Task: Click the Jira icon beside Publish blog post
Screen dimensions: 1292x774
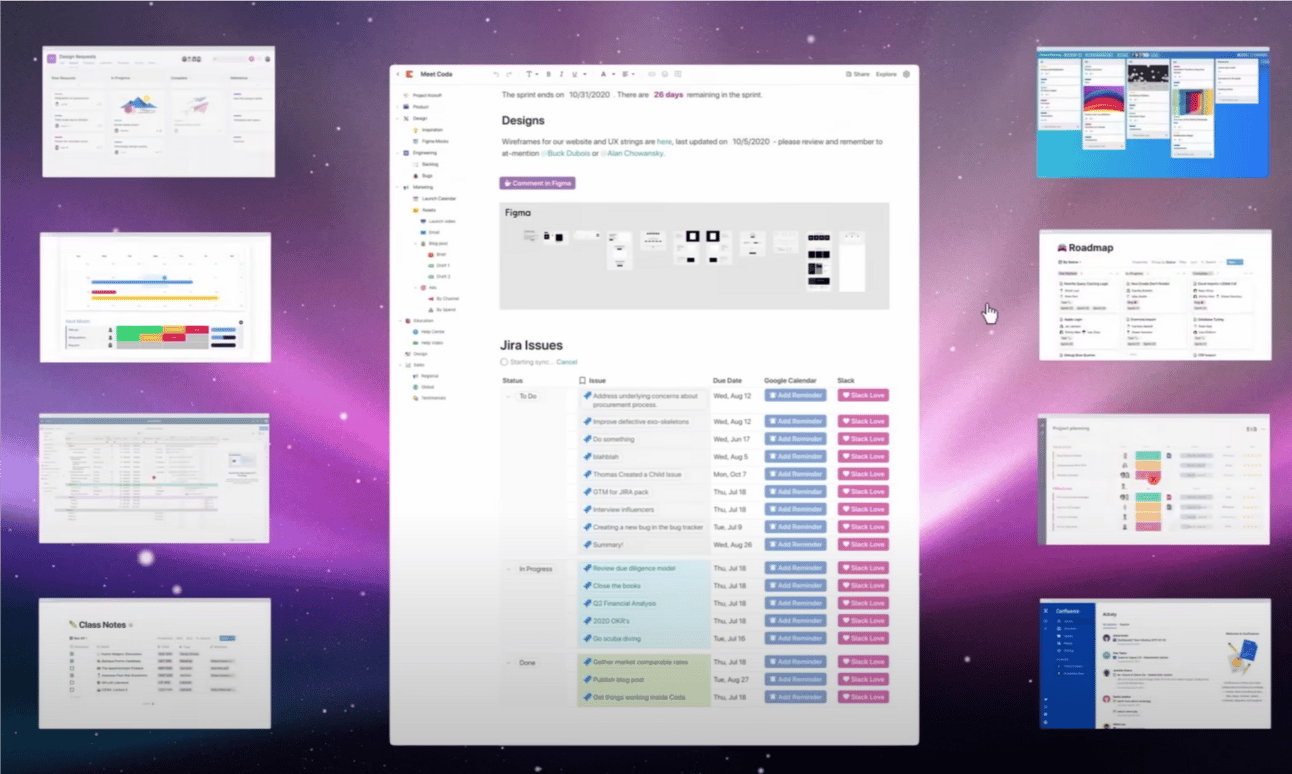Action: (x=588, y=680)
